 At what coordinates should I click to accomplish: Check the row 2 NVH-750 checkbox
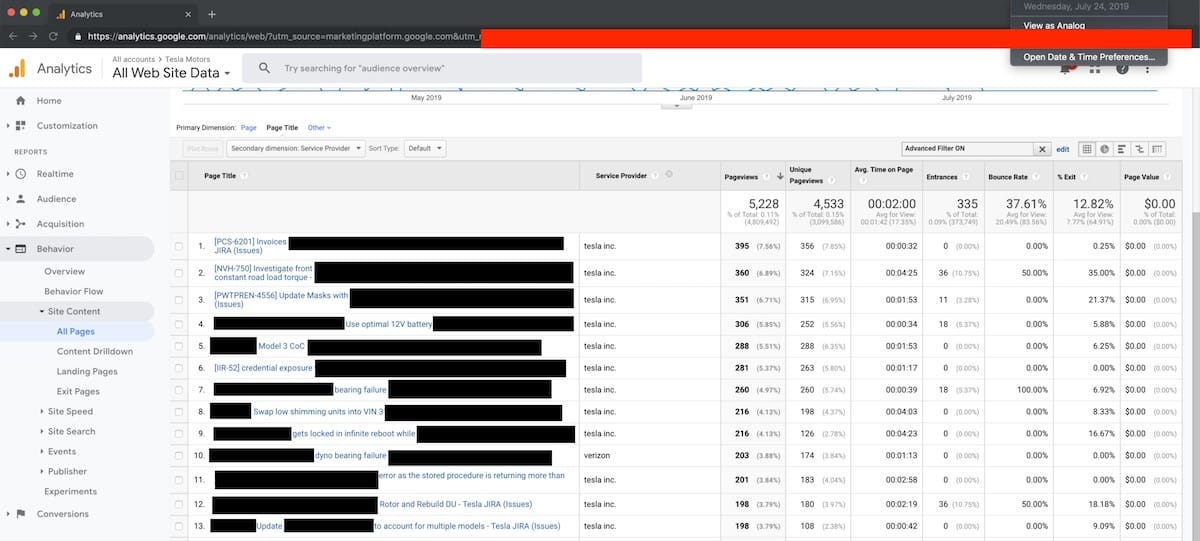[179, 272]
